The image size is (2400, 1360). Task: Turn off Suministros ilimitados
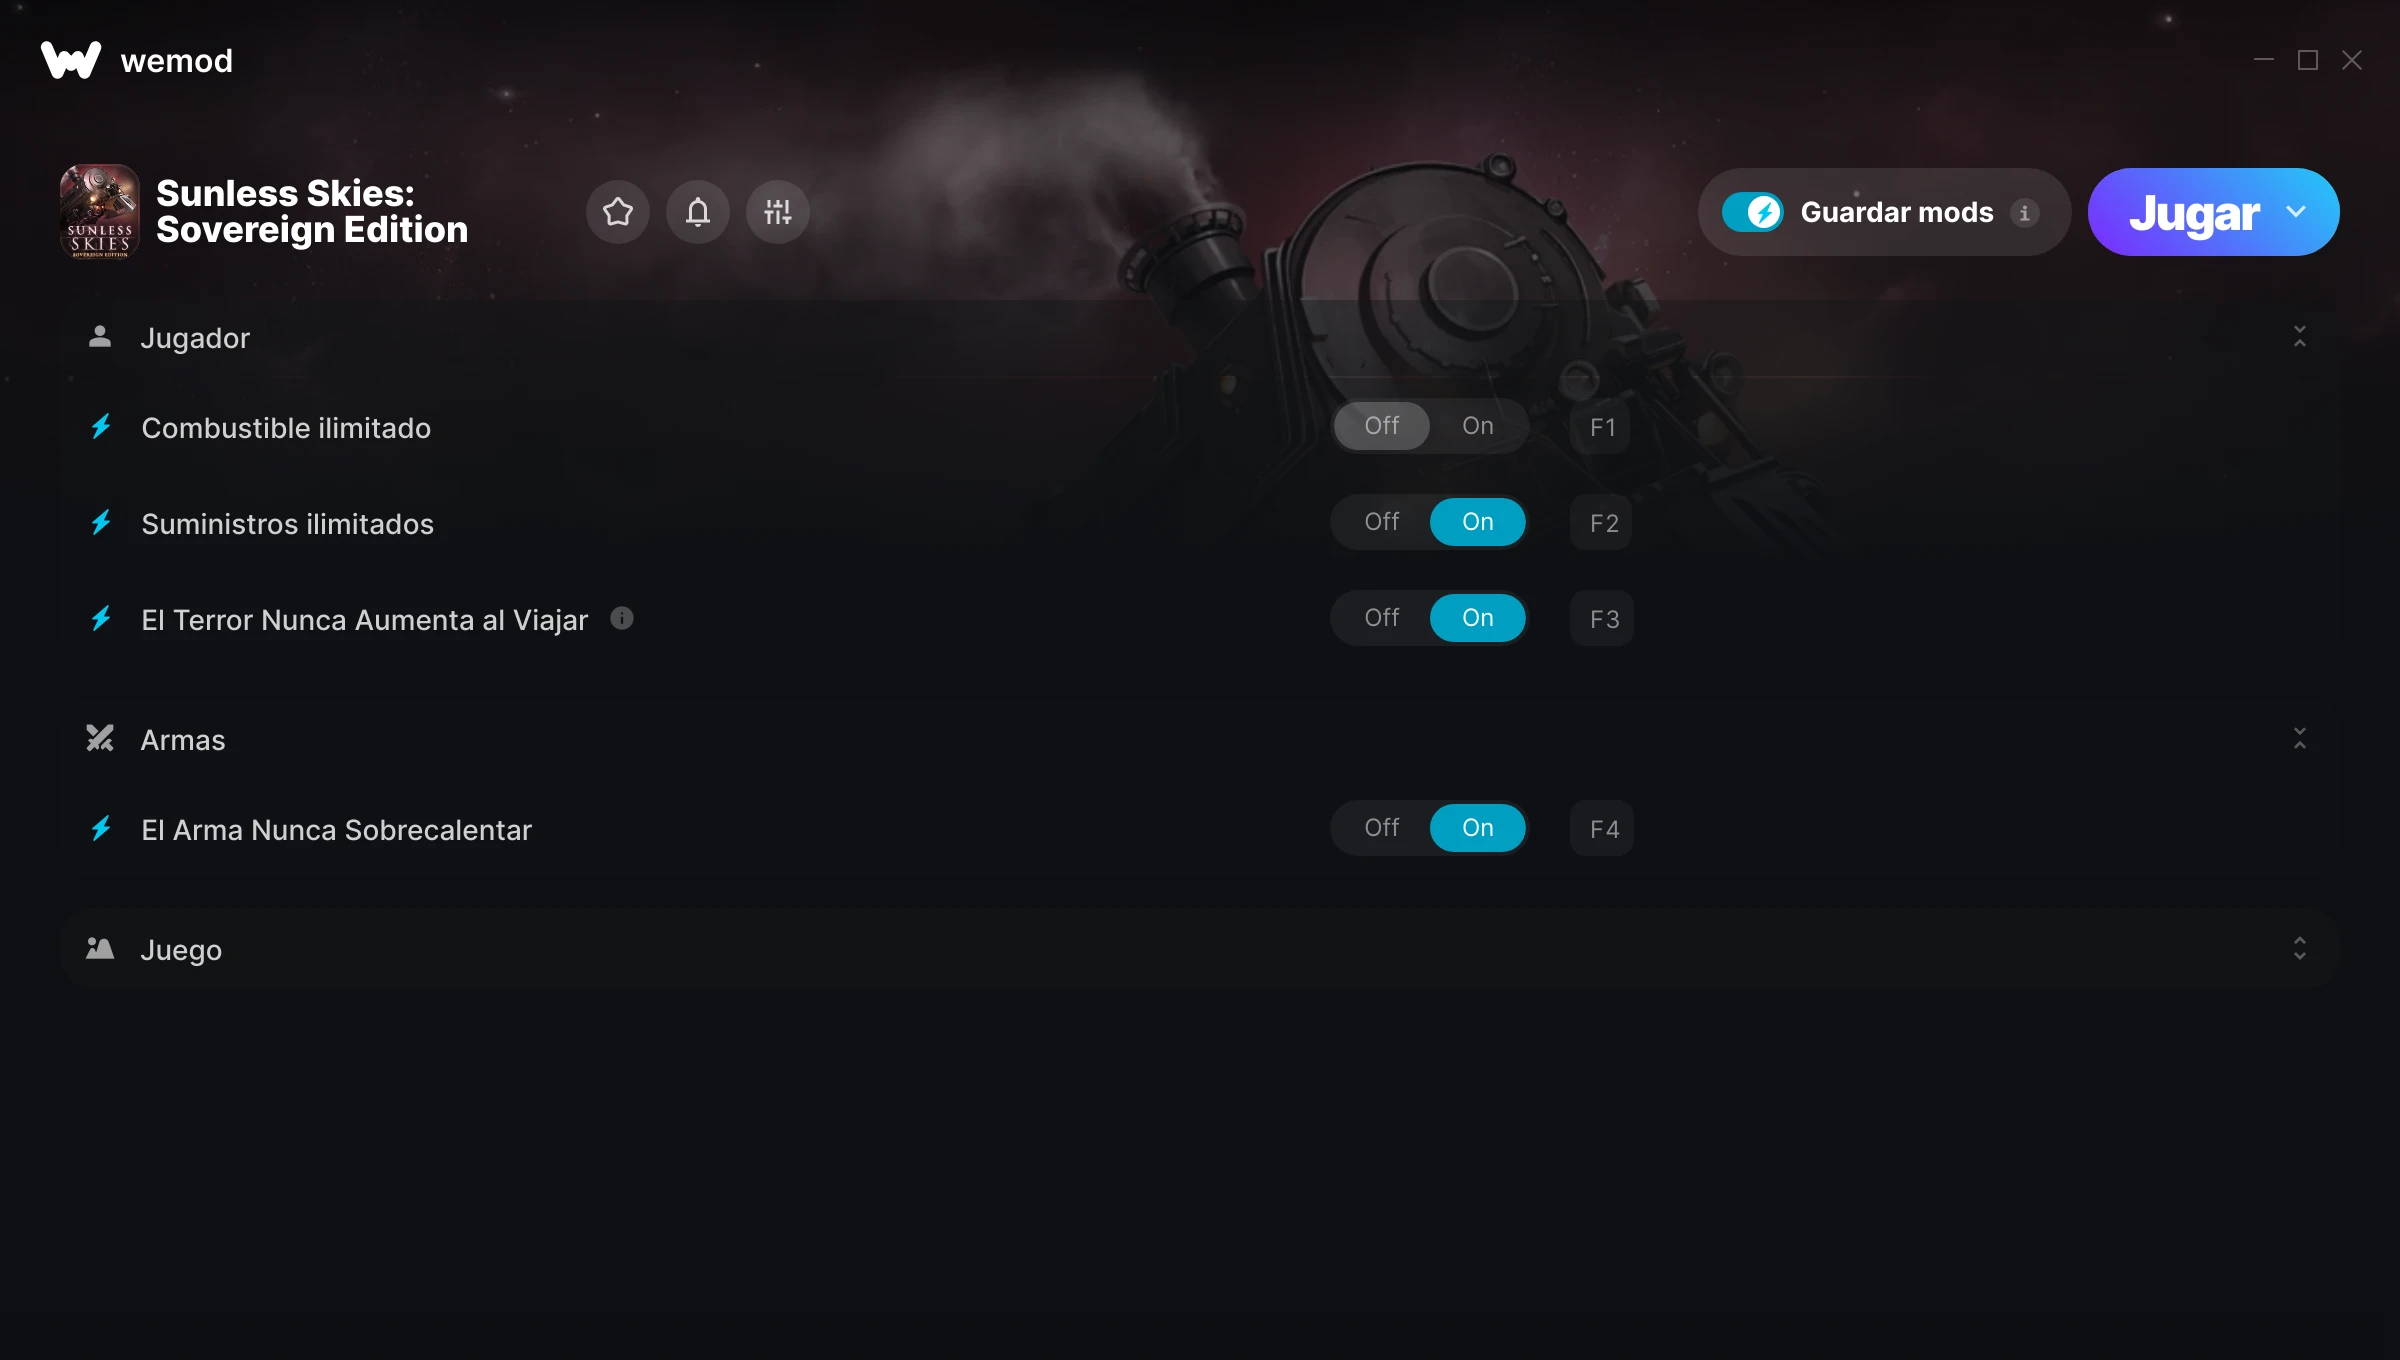click(1382, 522)
